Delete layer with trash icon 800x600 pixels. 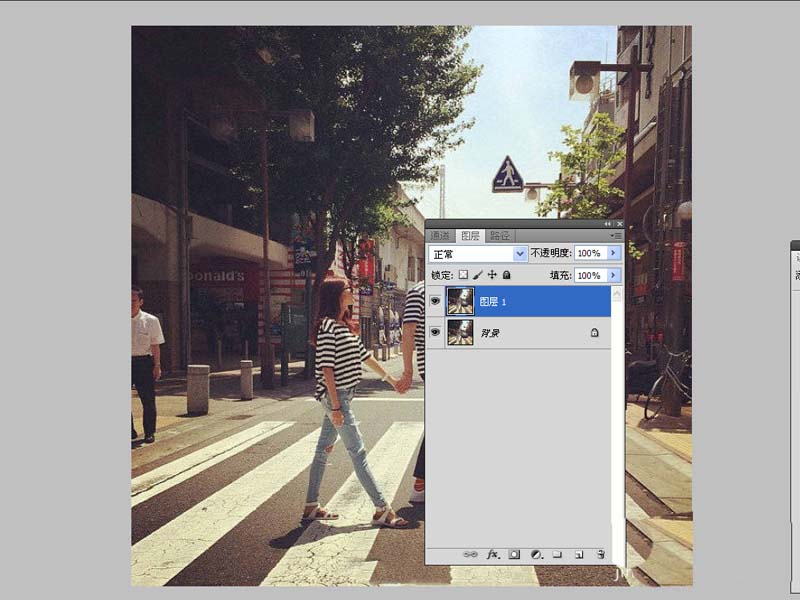601,555
